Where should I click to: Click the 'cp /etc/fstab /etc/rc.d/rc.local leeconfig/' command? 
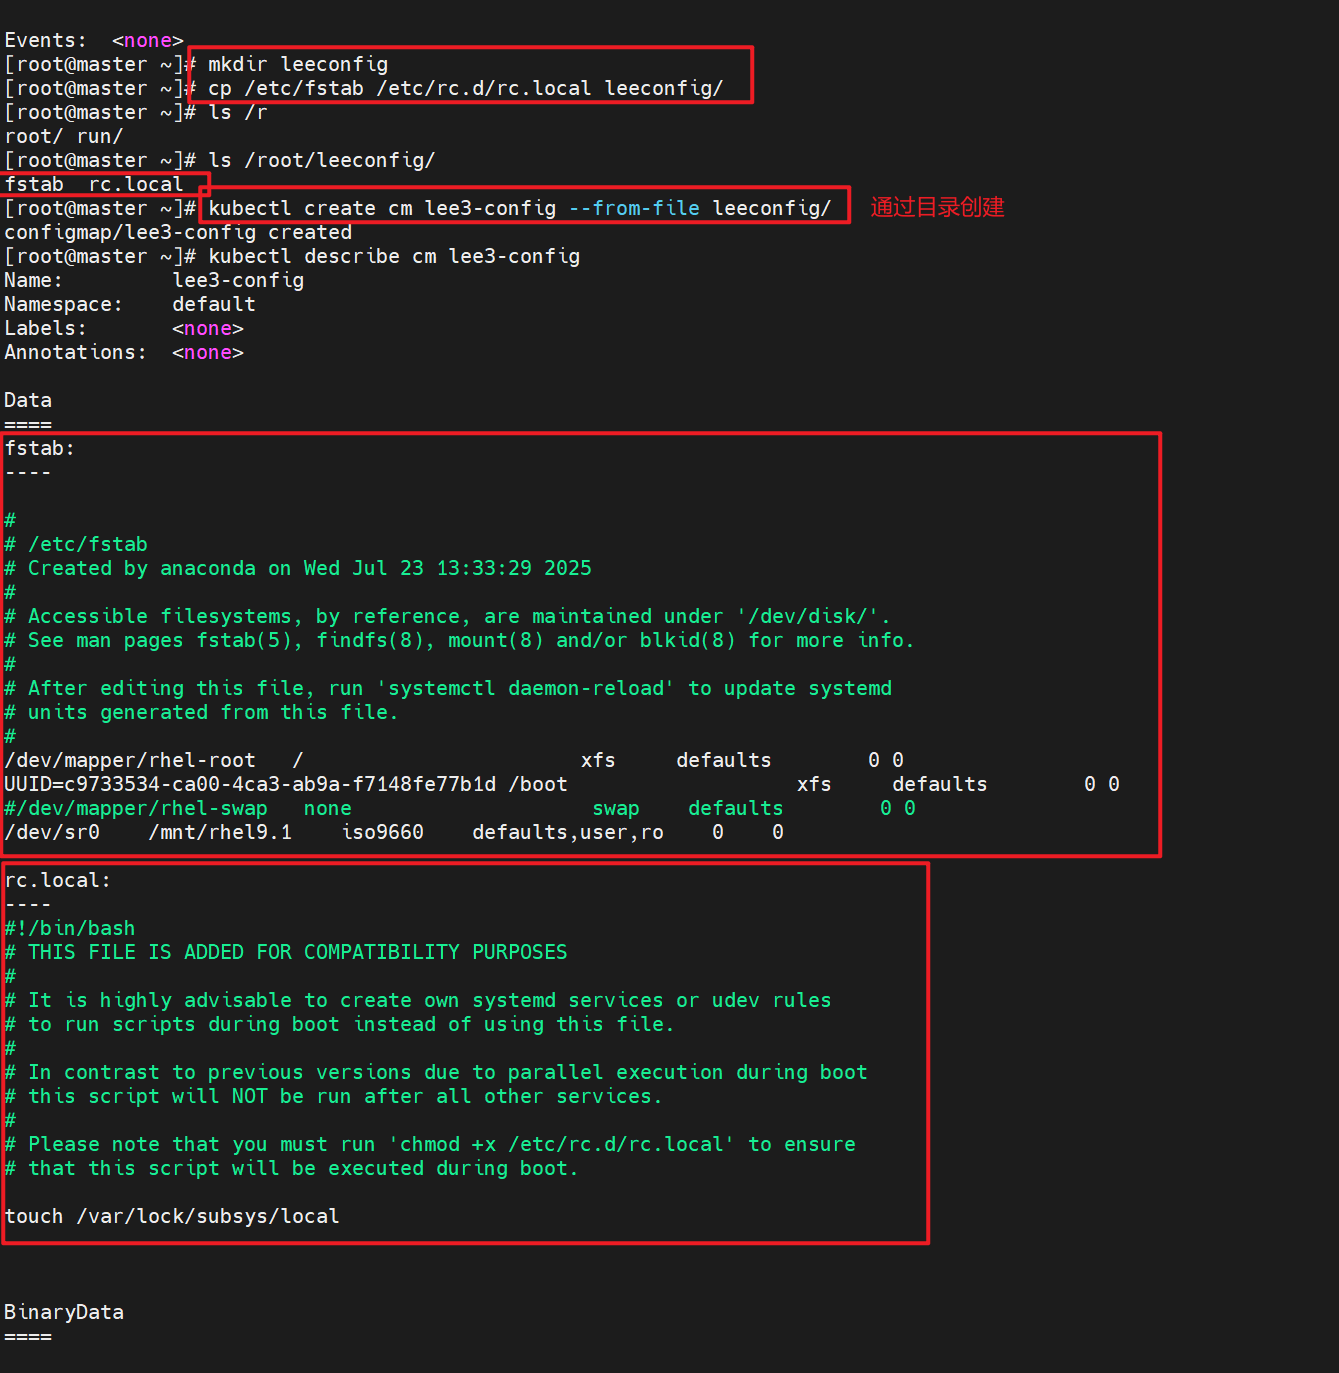466,88
